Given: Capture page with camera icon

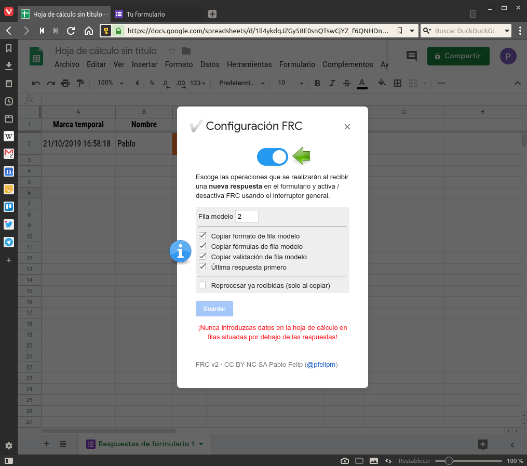Looking at the screenshot, I should 345,461.
